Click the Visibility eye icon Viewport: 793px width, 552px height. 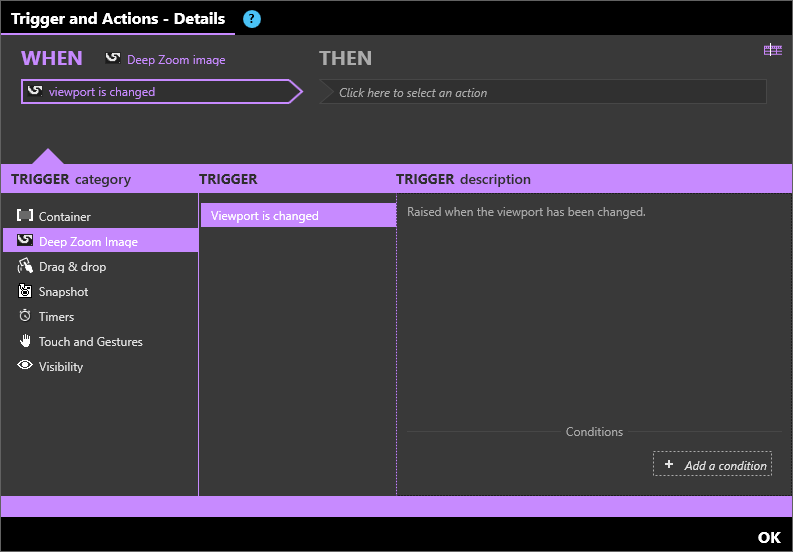tap(25, 366)
